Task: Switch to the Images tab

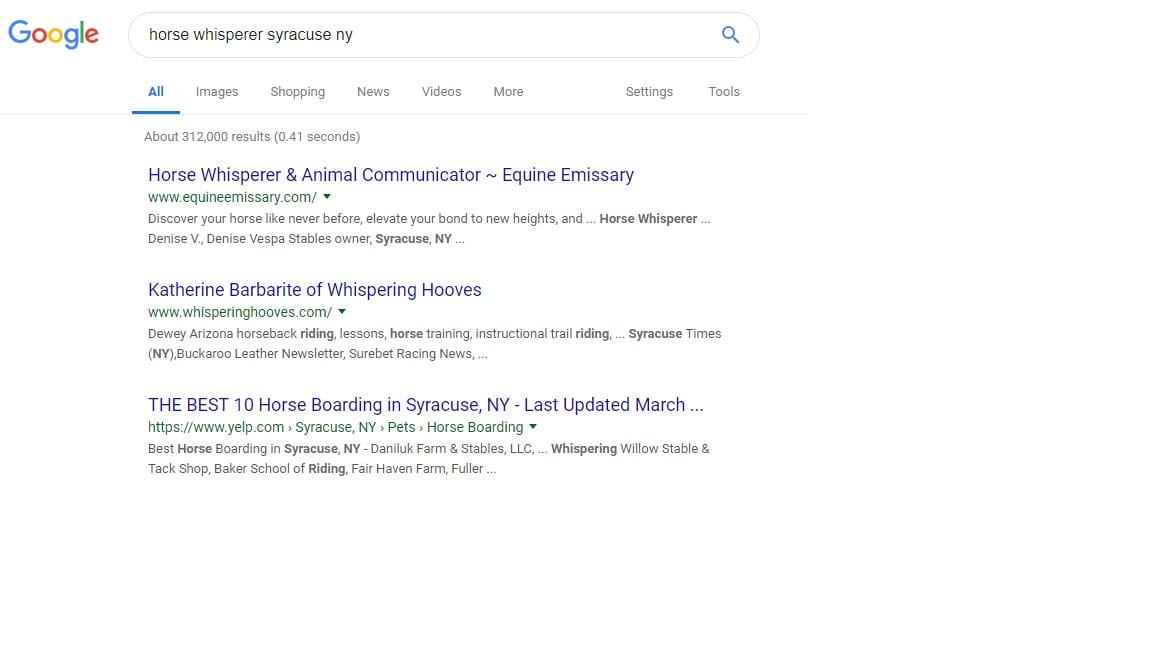Action: click(x=217, y=92)
